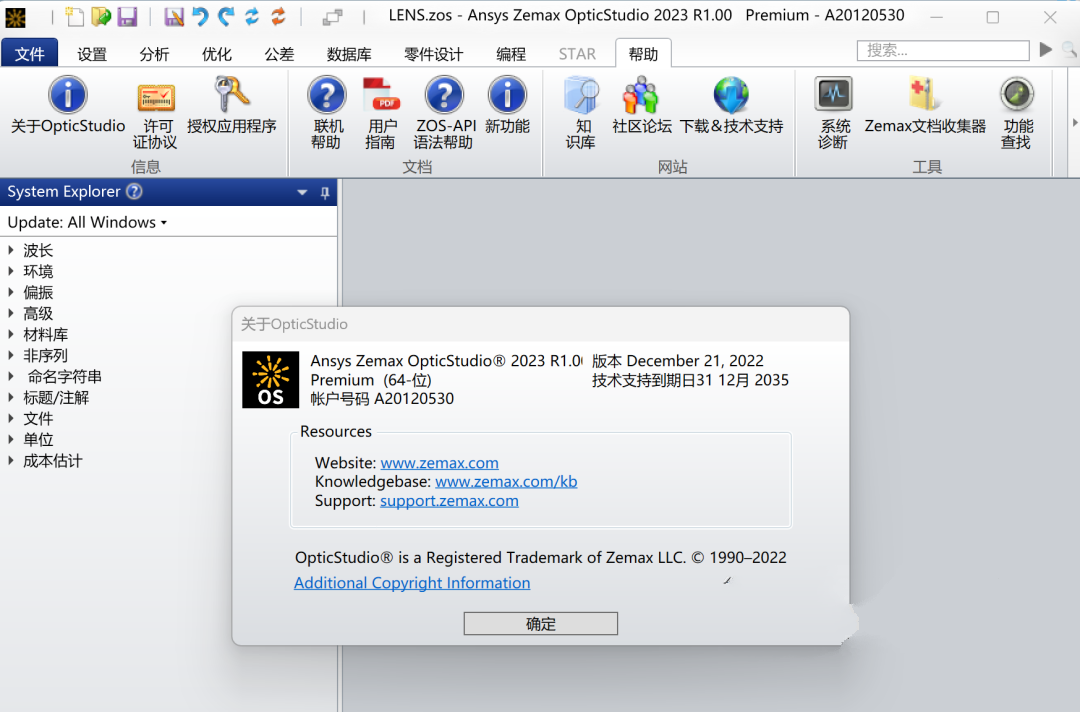Click the search run arrow icon
The image size is (1080, 712).
tap(1046, 50)
